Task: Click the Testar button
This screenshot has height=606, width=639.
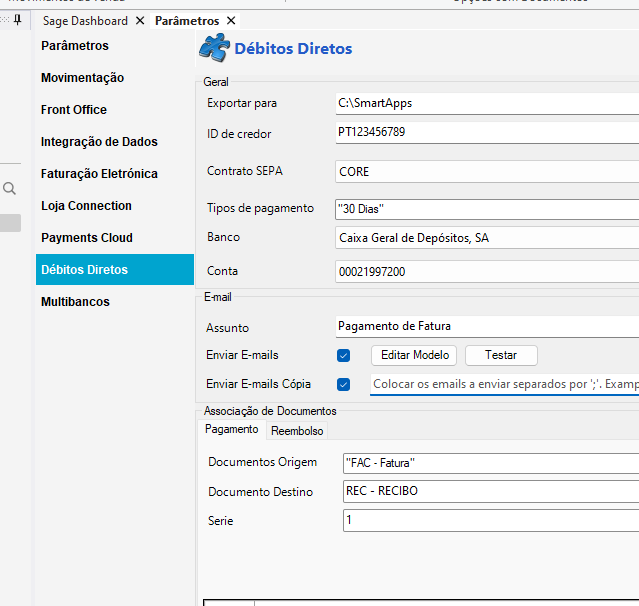Action: coord(501,355)
